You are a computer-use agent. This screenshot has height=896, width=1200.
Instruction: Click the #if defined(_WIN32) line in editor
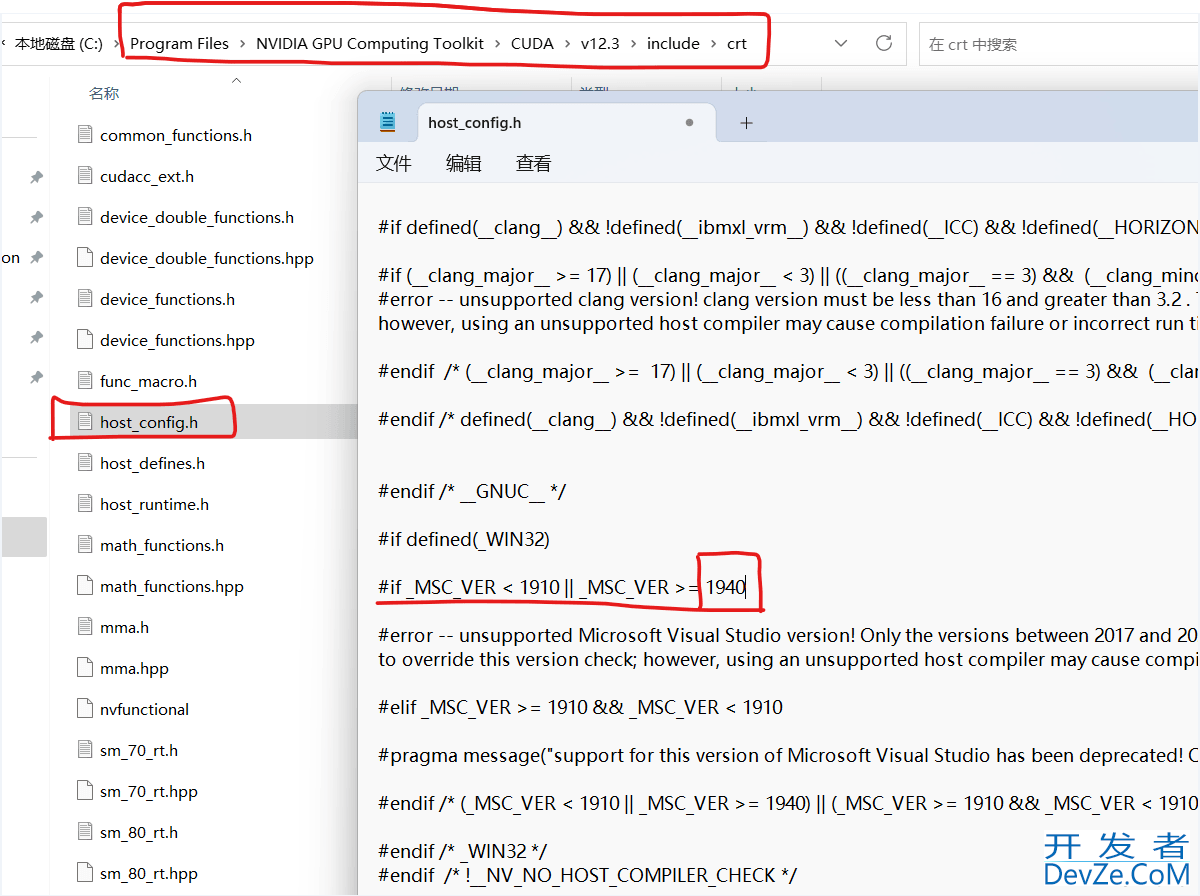[464, 539]
